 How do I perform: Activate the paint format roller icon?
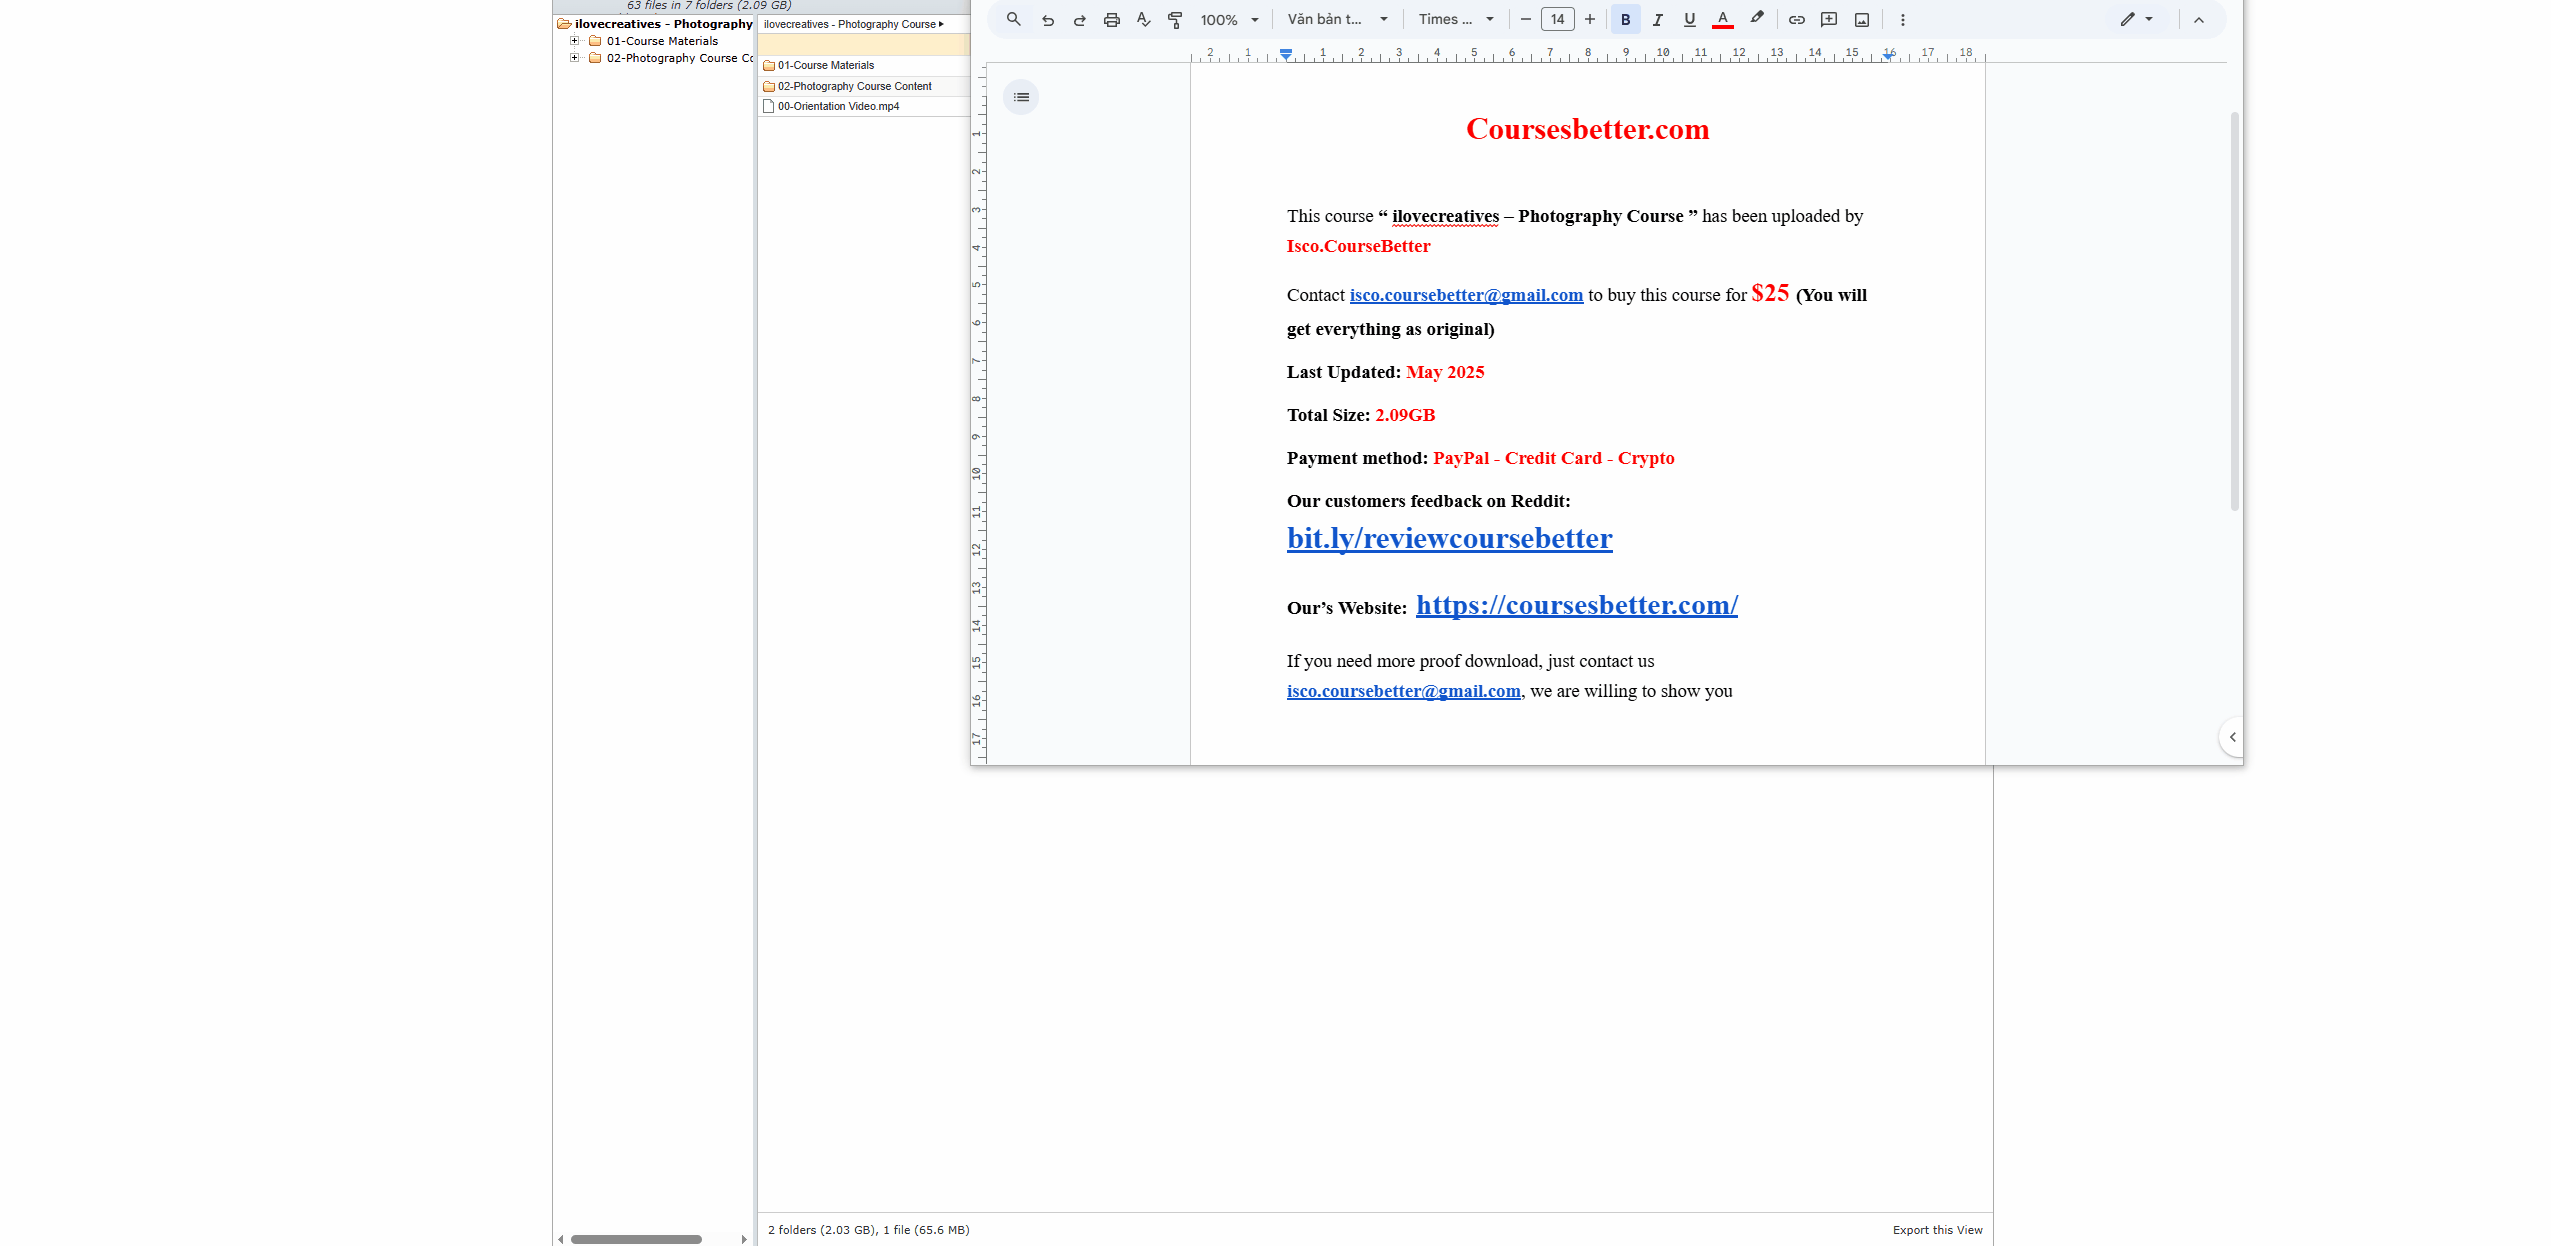1175,19
